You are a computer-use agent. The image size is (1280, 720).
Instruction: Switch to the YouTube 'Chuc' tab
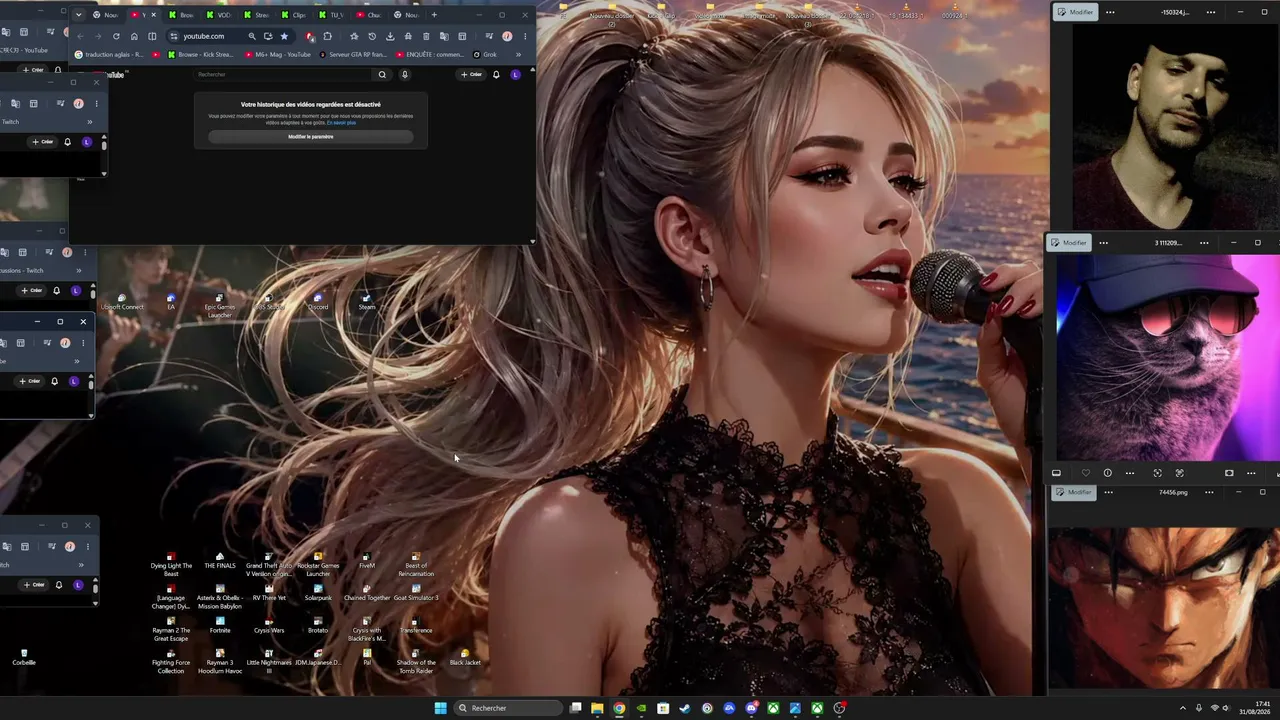[369, 15]
